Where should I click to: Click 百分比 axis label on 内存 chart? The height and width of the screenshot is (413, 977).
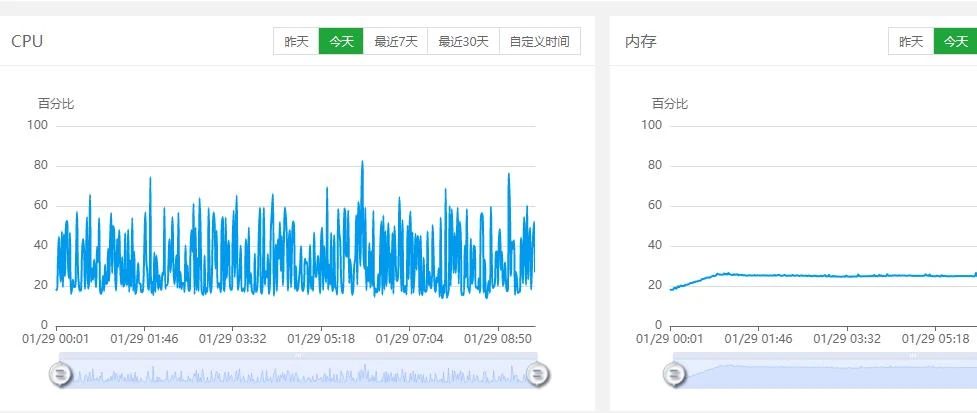(x=670, y=103)
